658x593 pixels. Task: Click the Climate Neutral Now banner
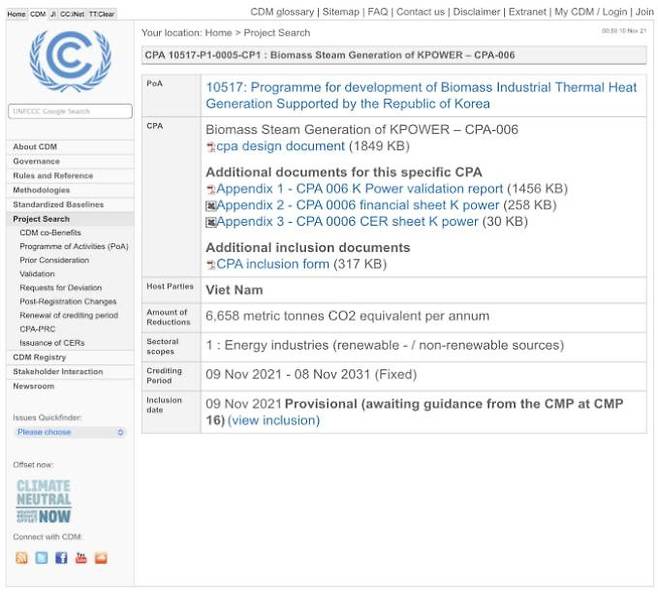coord(43,501)
